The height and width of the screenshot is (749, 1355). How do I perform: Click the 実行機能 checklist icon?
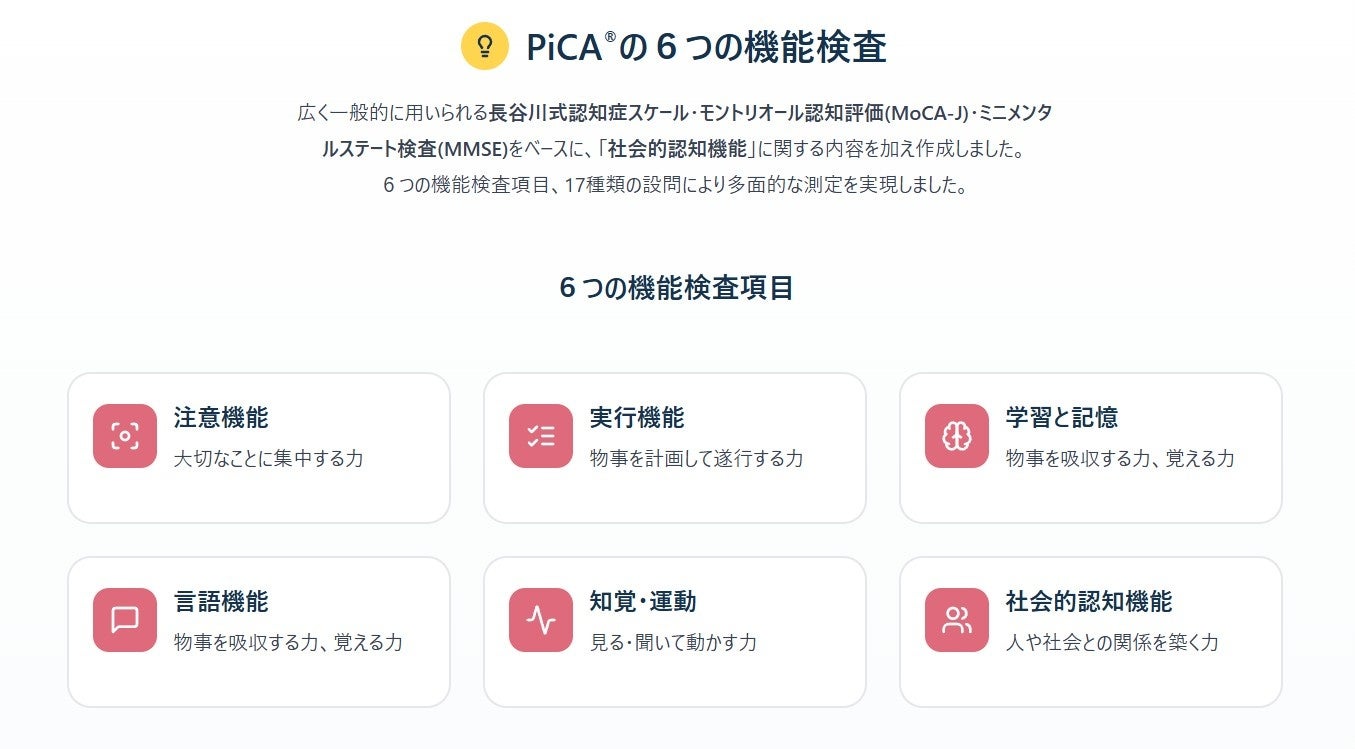541,436
